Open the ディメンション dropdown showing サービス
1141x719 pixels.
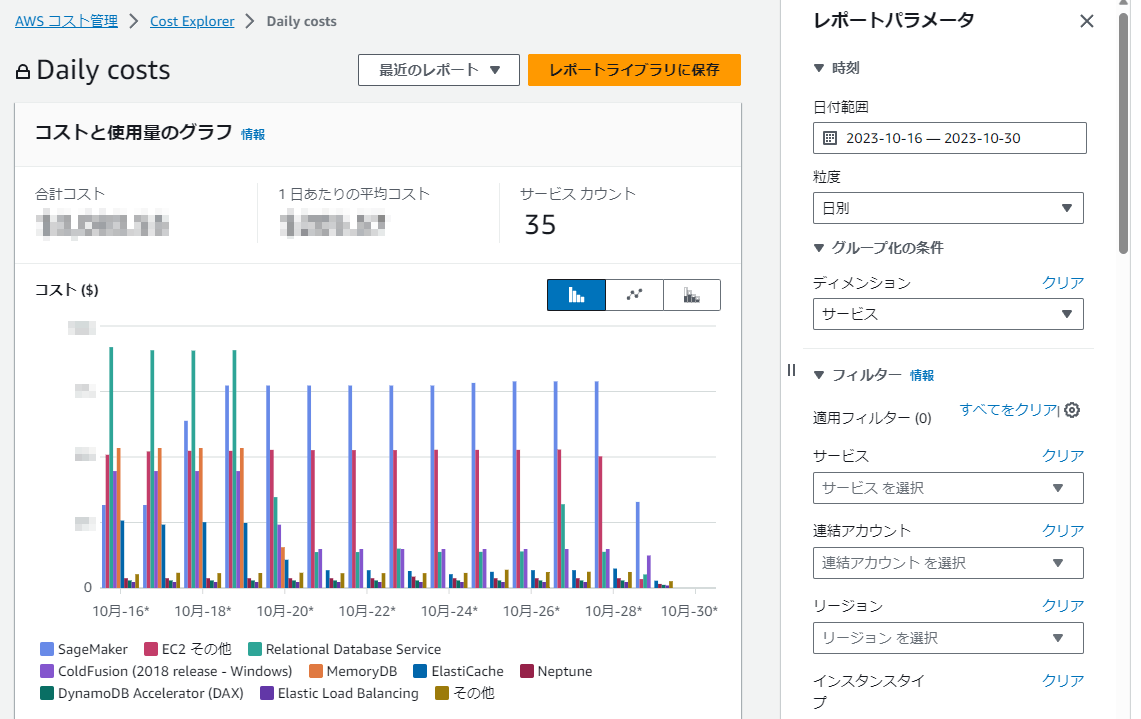(947, 313)
